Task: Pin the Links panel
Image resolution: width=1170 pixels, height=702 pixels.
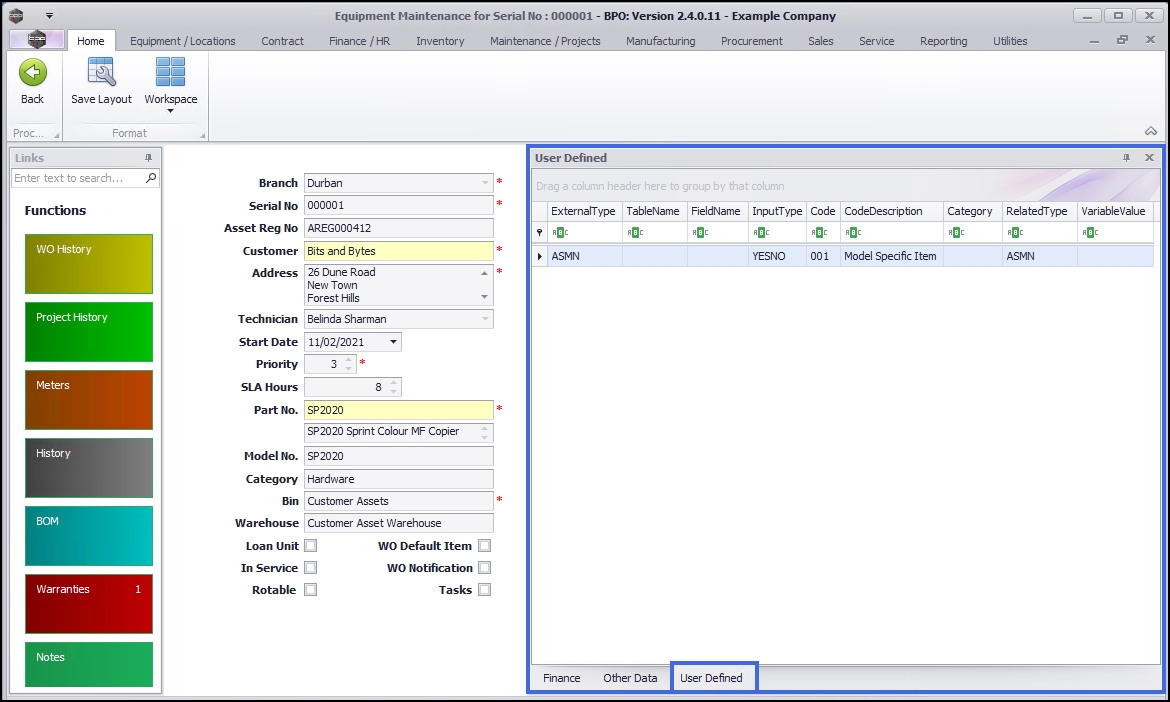Action: coord(149,158)
